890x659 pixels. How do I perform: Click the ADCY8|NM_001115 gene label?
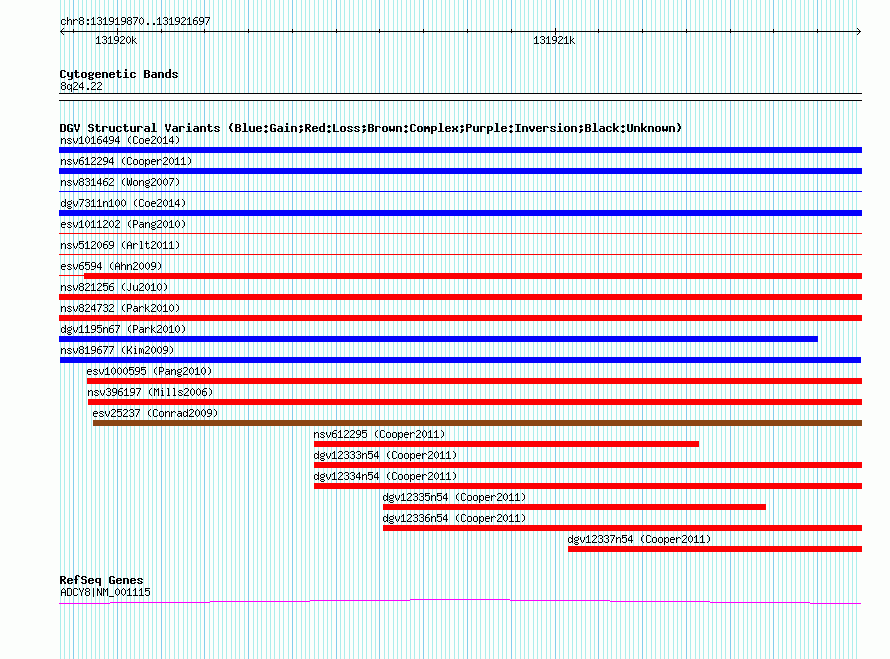point(105,592)
